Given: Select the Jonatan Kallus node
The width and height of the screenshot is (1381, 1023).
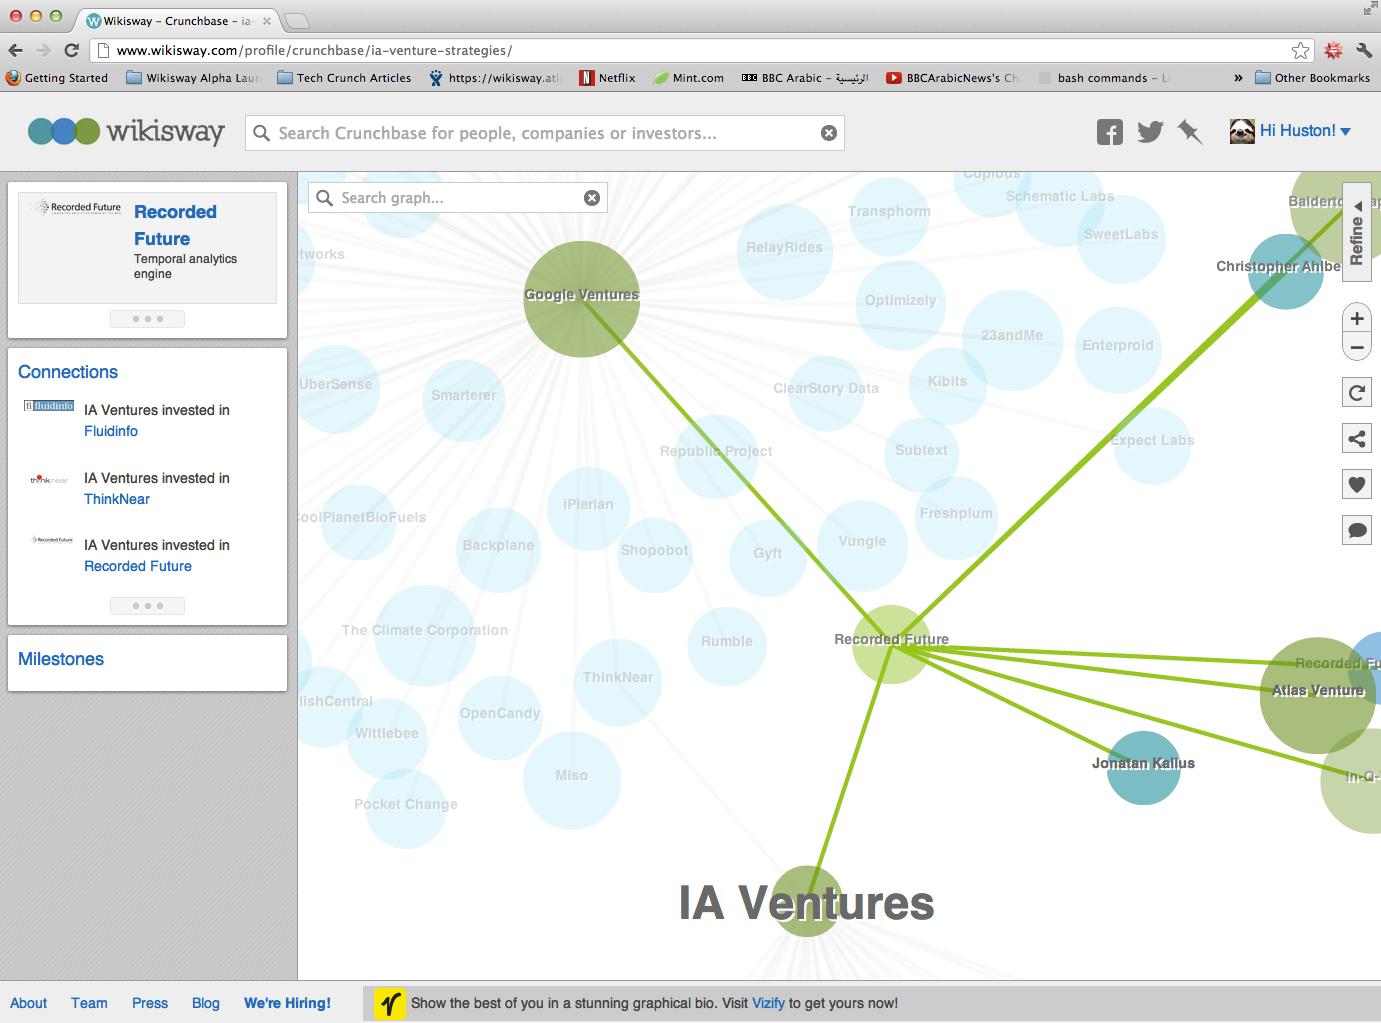Looking at the screenshot, I should [x=1143, y=767].
